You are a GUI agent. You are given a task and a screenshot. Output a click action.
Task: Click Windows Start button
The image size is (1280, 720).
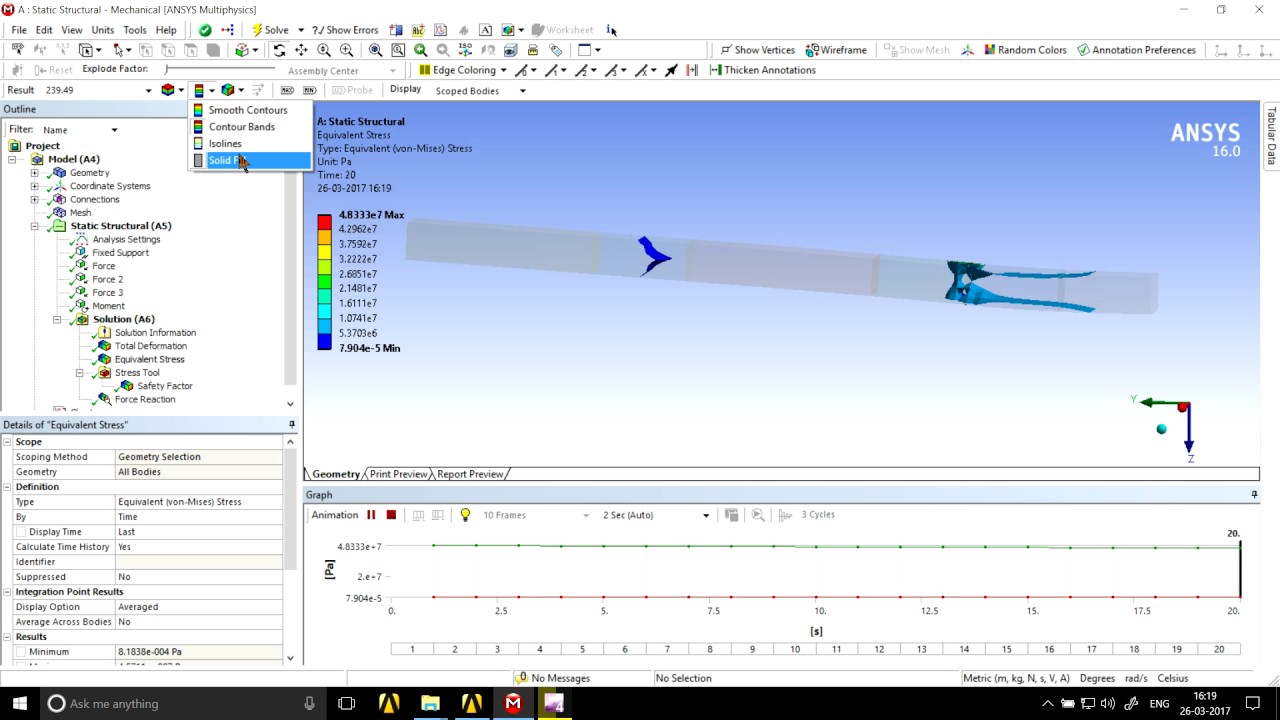[20, 703]
